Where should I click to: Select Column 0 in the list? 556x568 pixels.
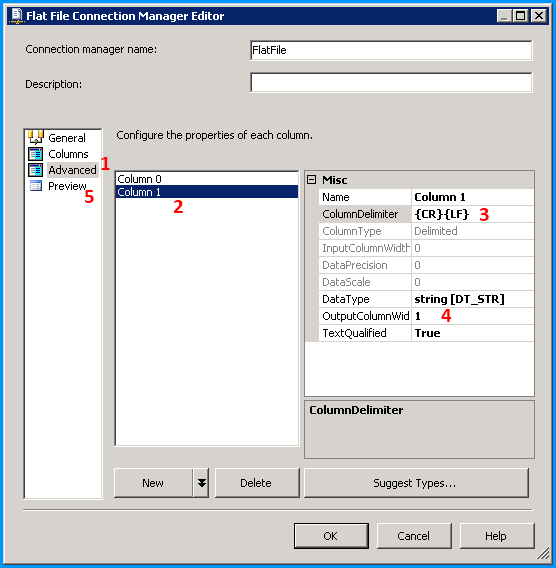(x=206, y=179)
